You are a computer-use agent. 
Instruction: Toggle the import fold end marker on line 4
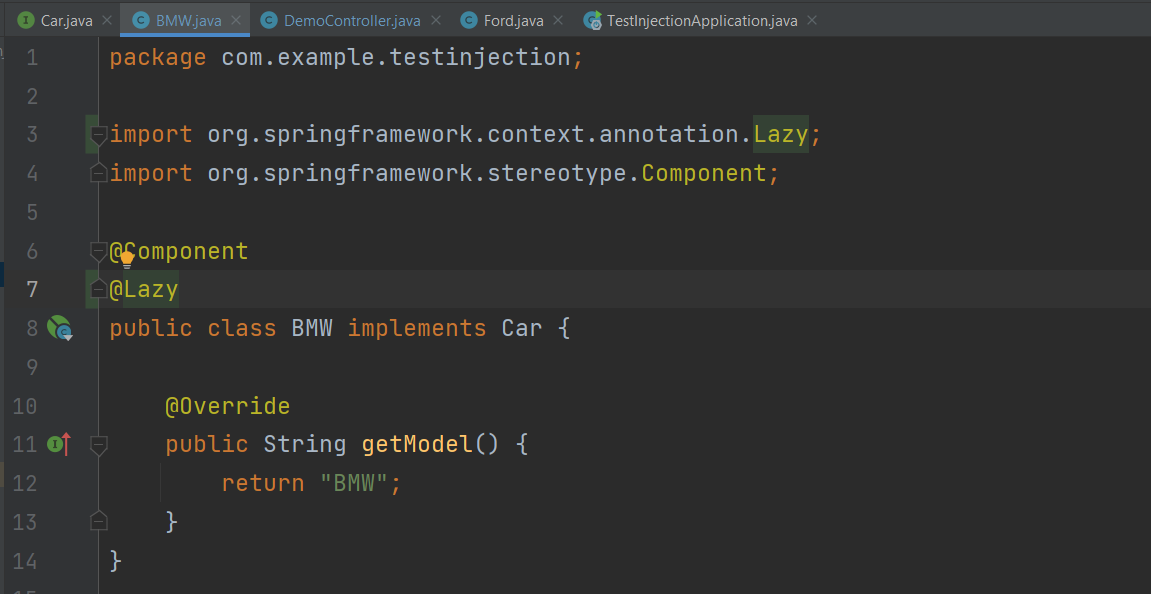tap(98, 173)
